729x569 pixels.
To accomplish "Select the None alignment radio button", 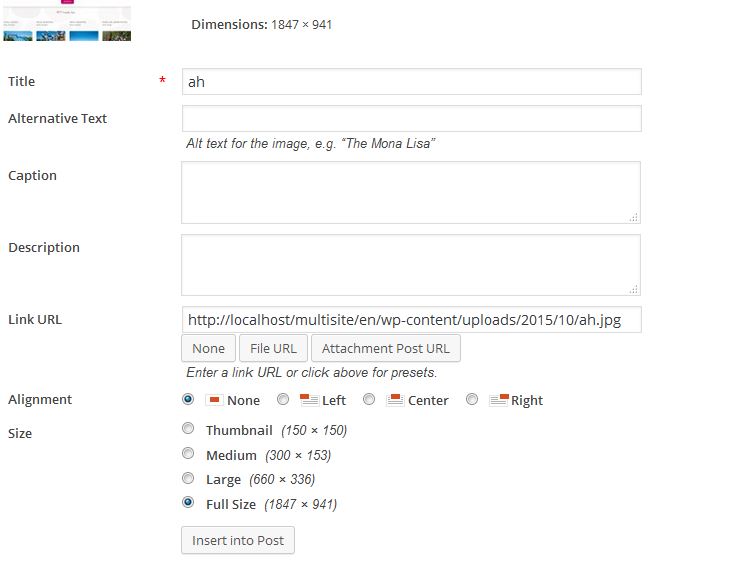I will tap(188, 399).
